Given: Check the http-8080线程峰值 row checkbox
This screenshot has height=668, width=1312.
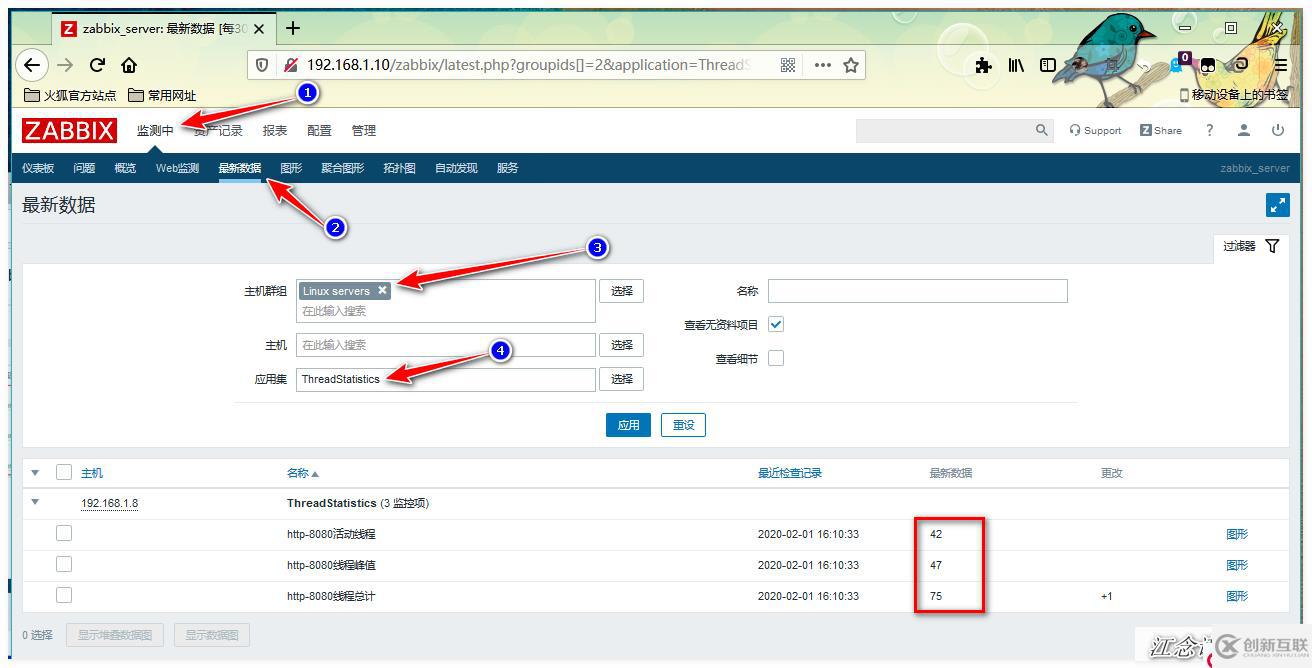Looking at the screenshot, I should (x=64, y=564).
